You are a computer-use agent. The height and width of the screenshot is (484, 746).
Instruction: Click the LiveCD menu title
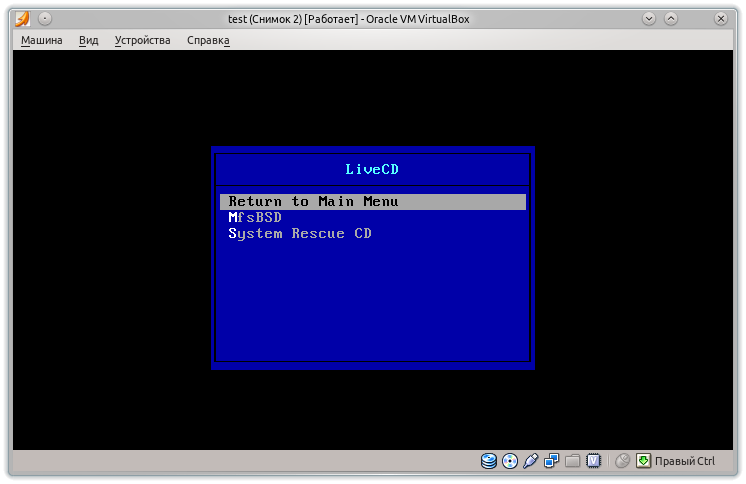(x=372, y=169)
